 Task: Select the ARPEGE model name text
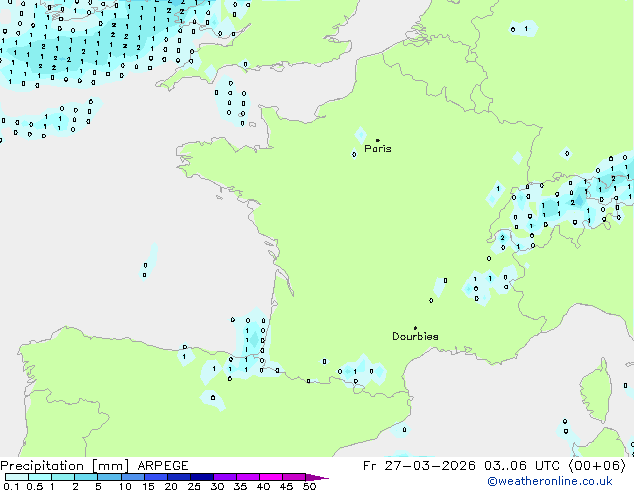point(163,466)
